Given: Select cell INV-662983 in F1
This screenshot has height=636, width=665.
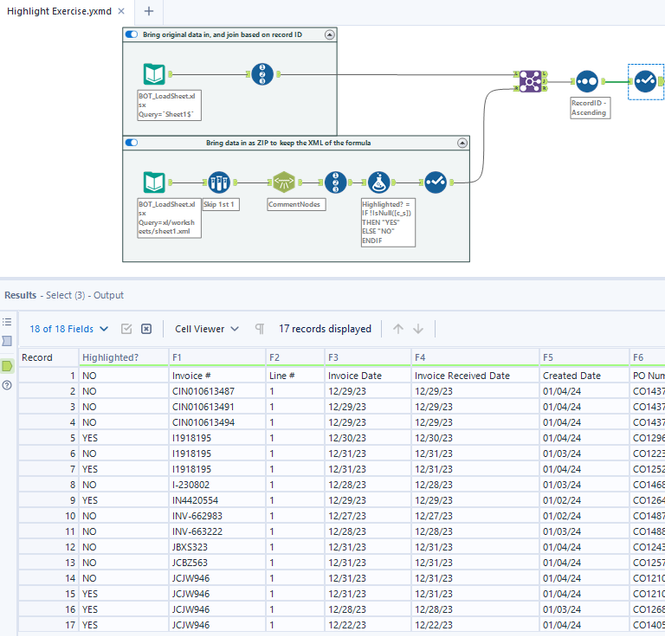Looking at the screenshot, I should point(217,516).
